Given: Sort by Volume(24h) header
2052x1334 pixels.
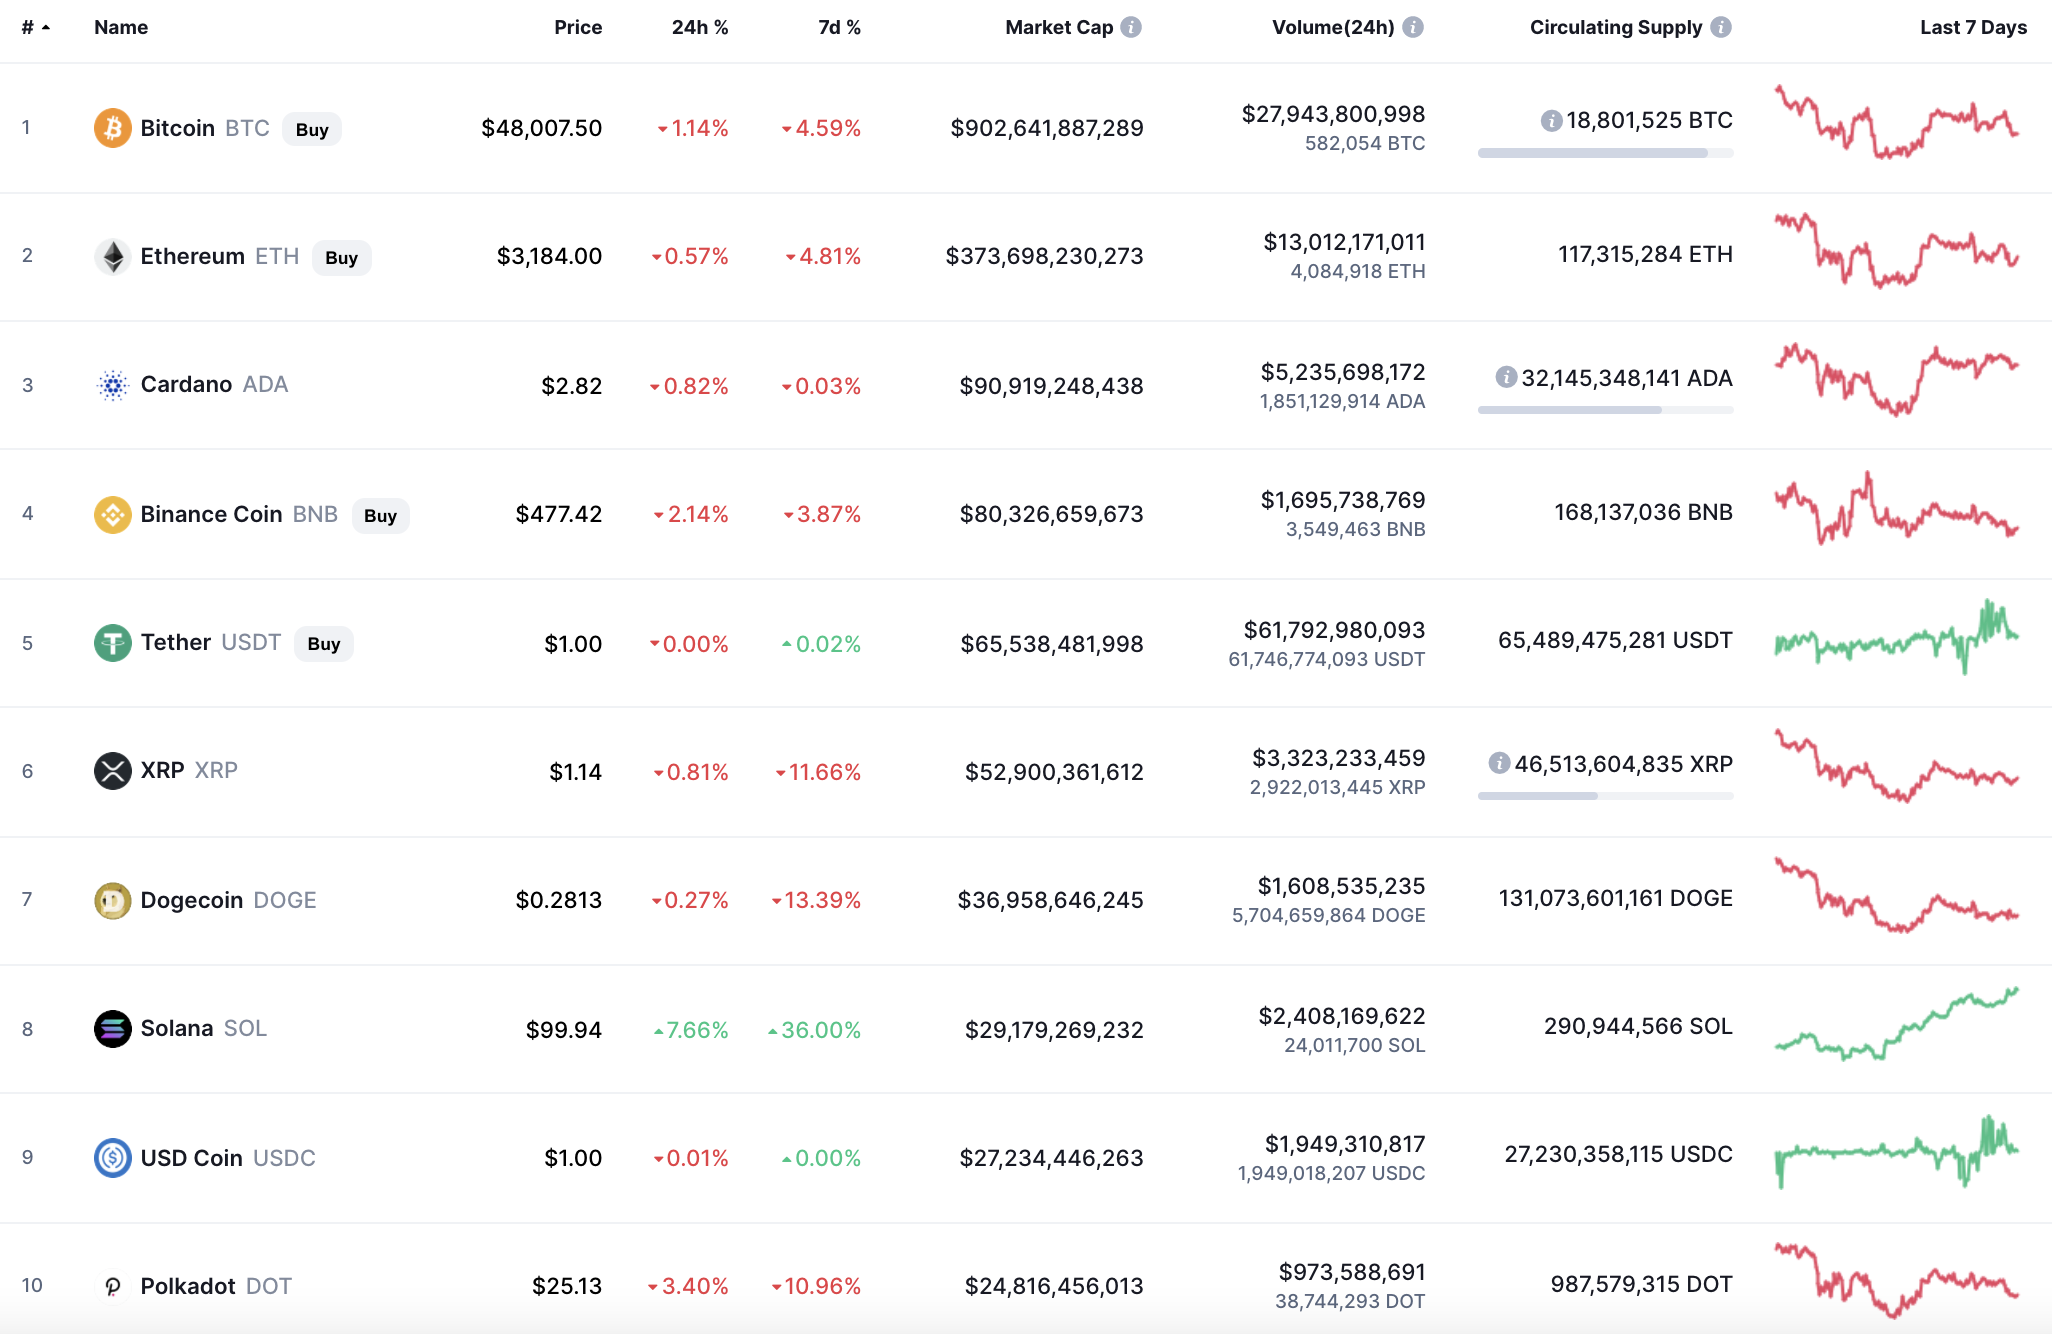Looking at the screenshot, I should point(1333,27).
